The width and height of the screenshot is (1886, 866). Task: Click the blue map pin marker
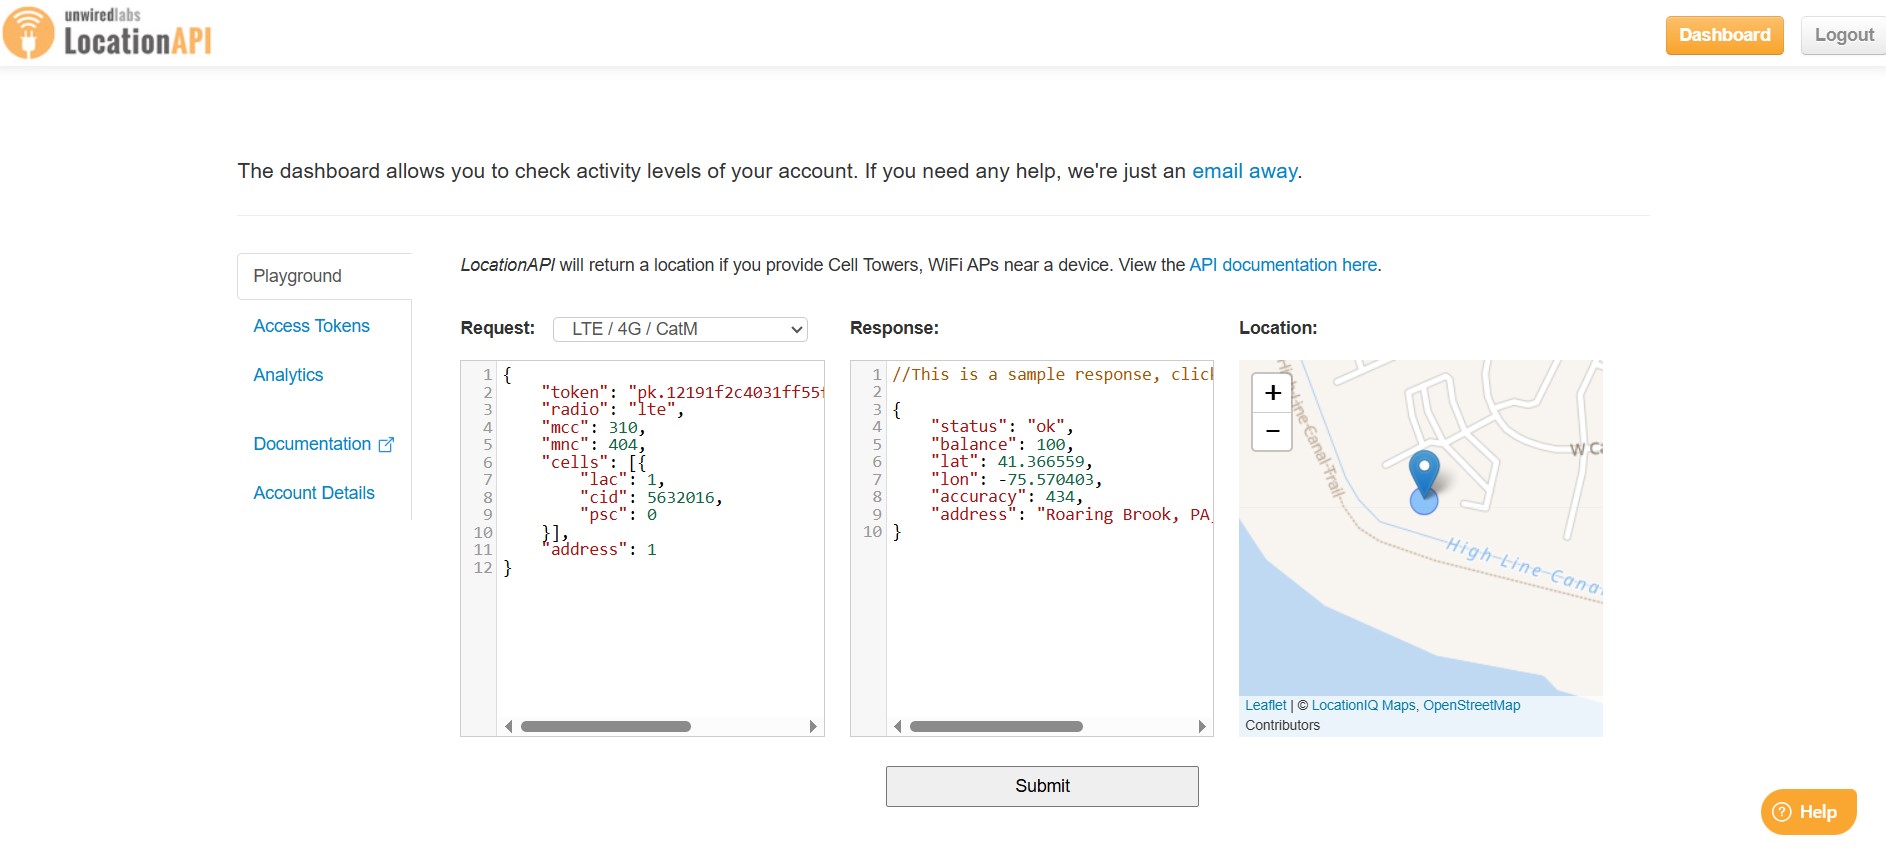click(x=1424, y=473)
